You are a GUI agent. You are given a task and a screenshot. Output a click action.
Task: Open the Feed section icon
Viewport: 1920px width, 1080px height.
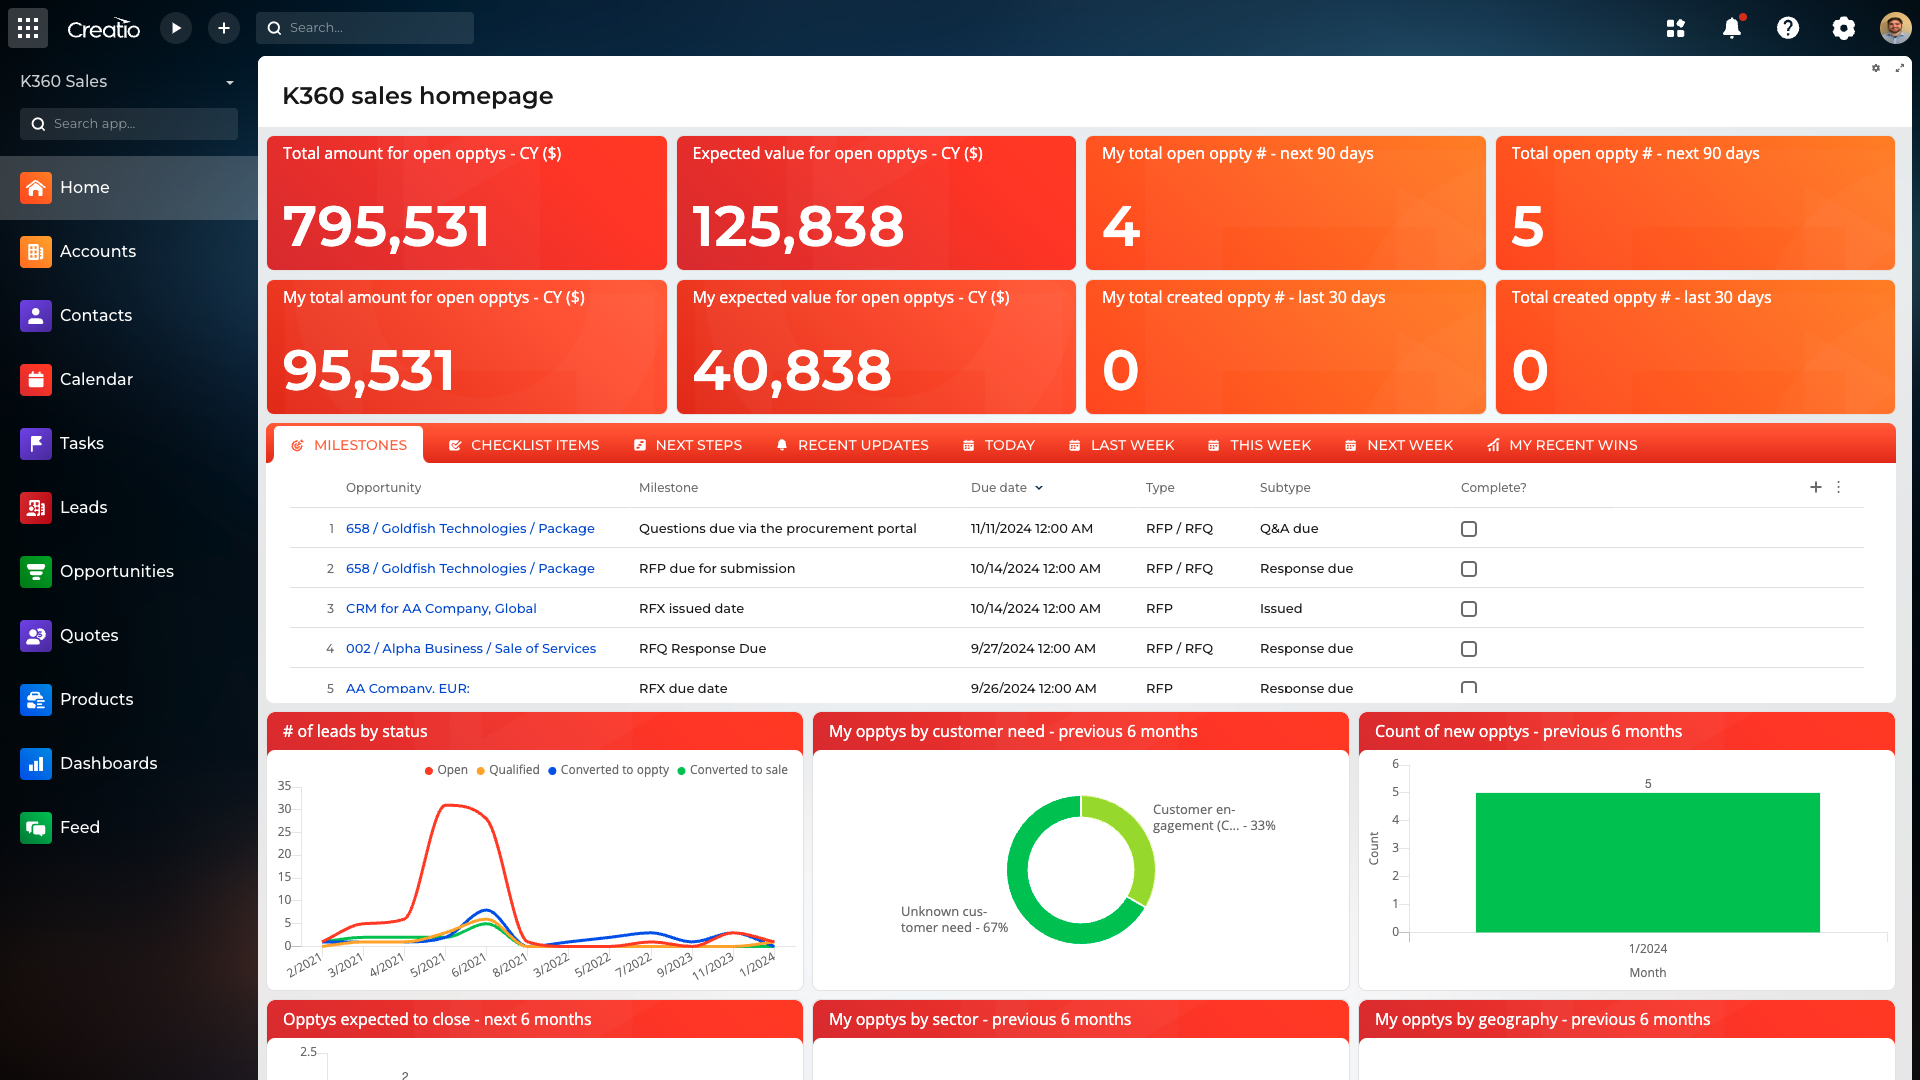tap(36, 828)
